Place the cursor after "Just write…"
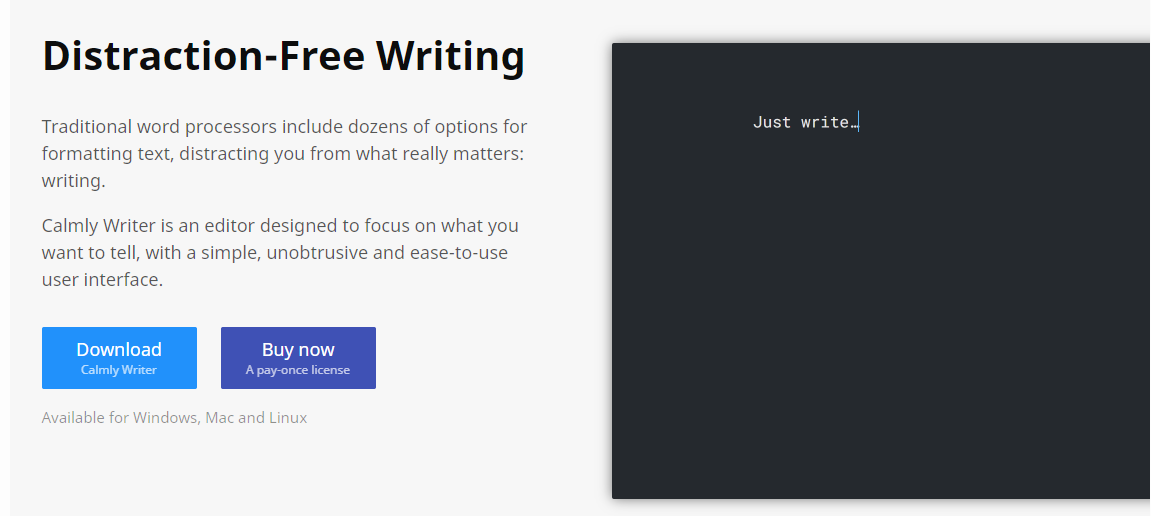Image resolution: width=1151 pixels, height=516 pixels. pyautogui.click(x=859, y=123)
